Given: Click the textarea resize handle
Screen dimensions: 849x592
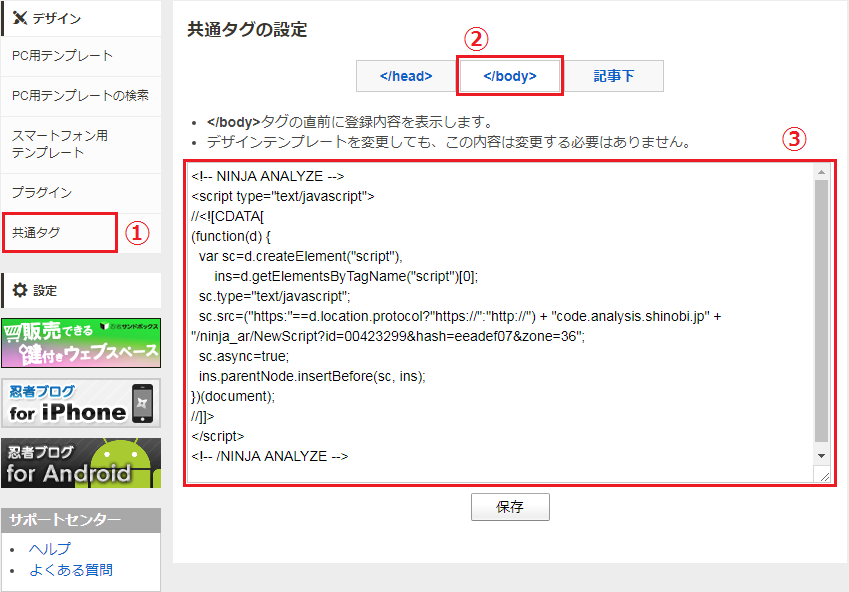Looking at the screenshot, I should [824, 477].
